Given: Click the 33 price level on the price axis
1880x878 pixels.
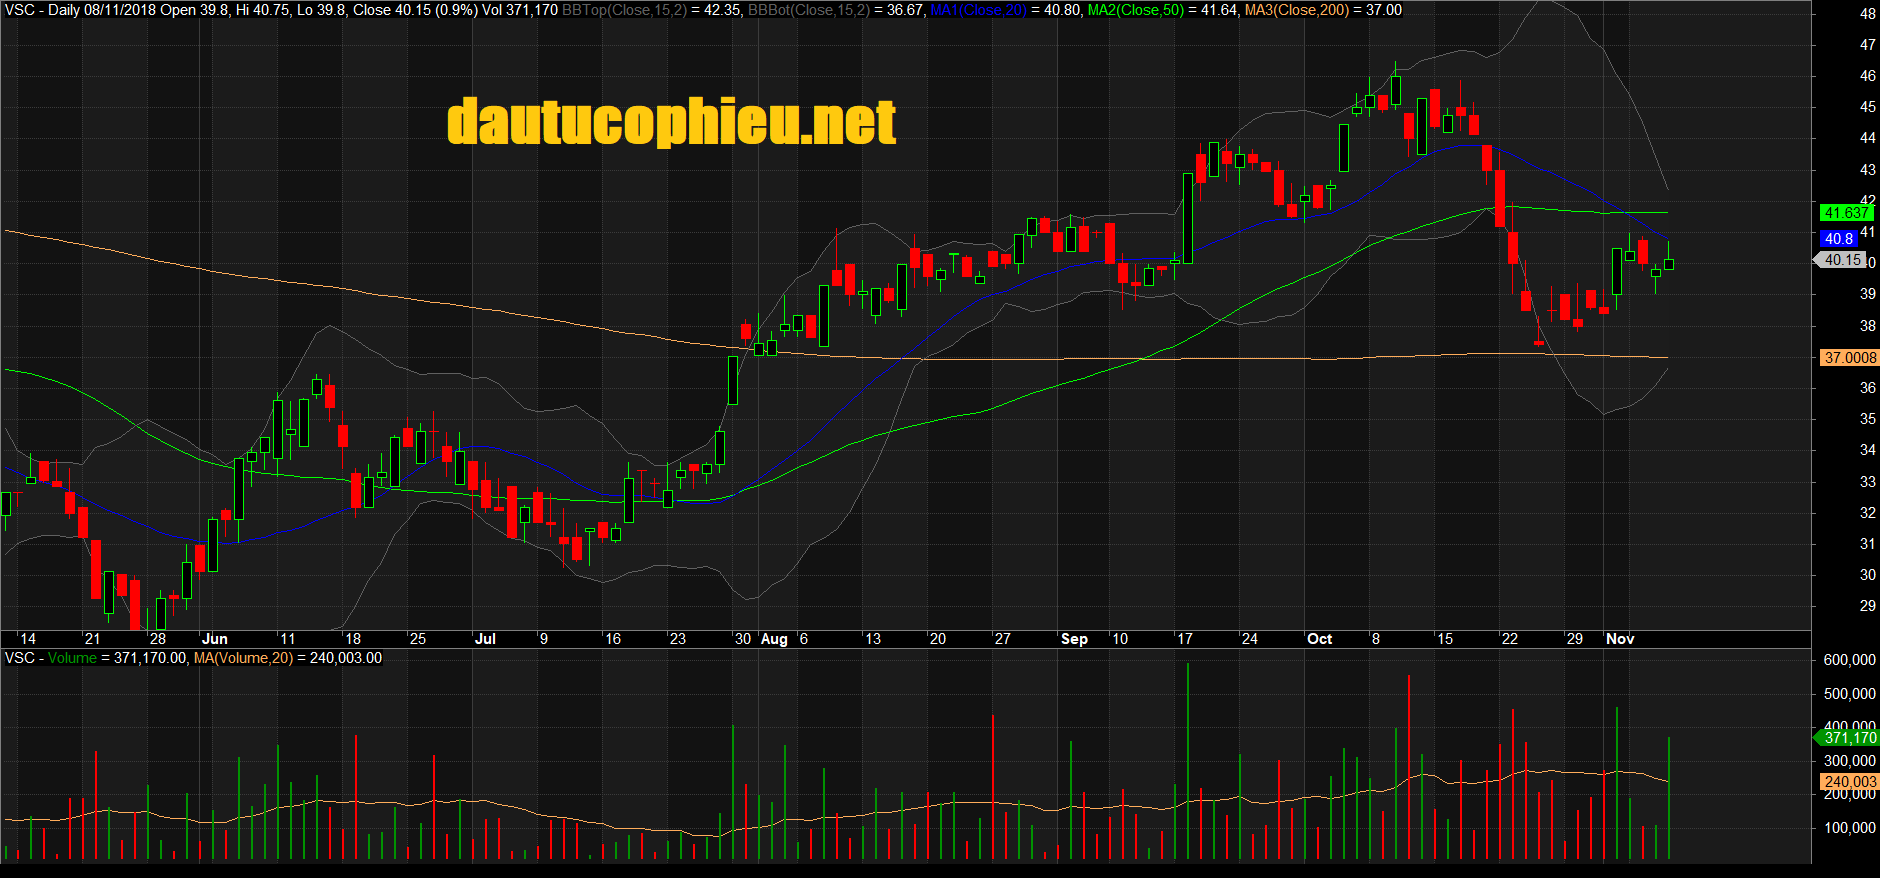Looking at the screenshot, I should click(x=1867, y=482).
